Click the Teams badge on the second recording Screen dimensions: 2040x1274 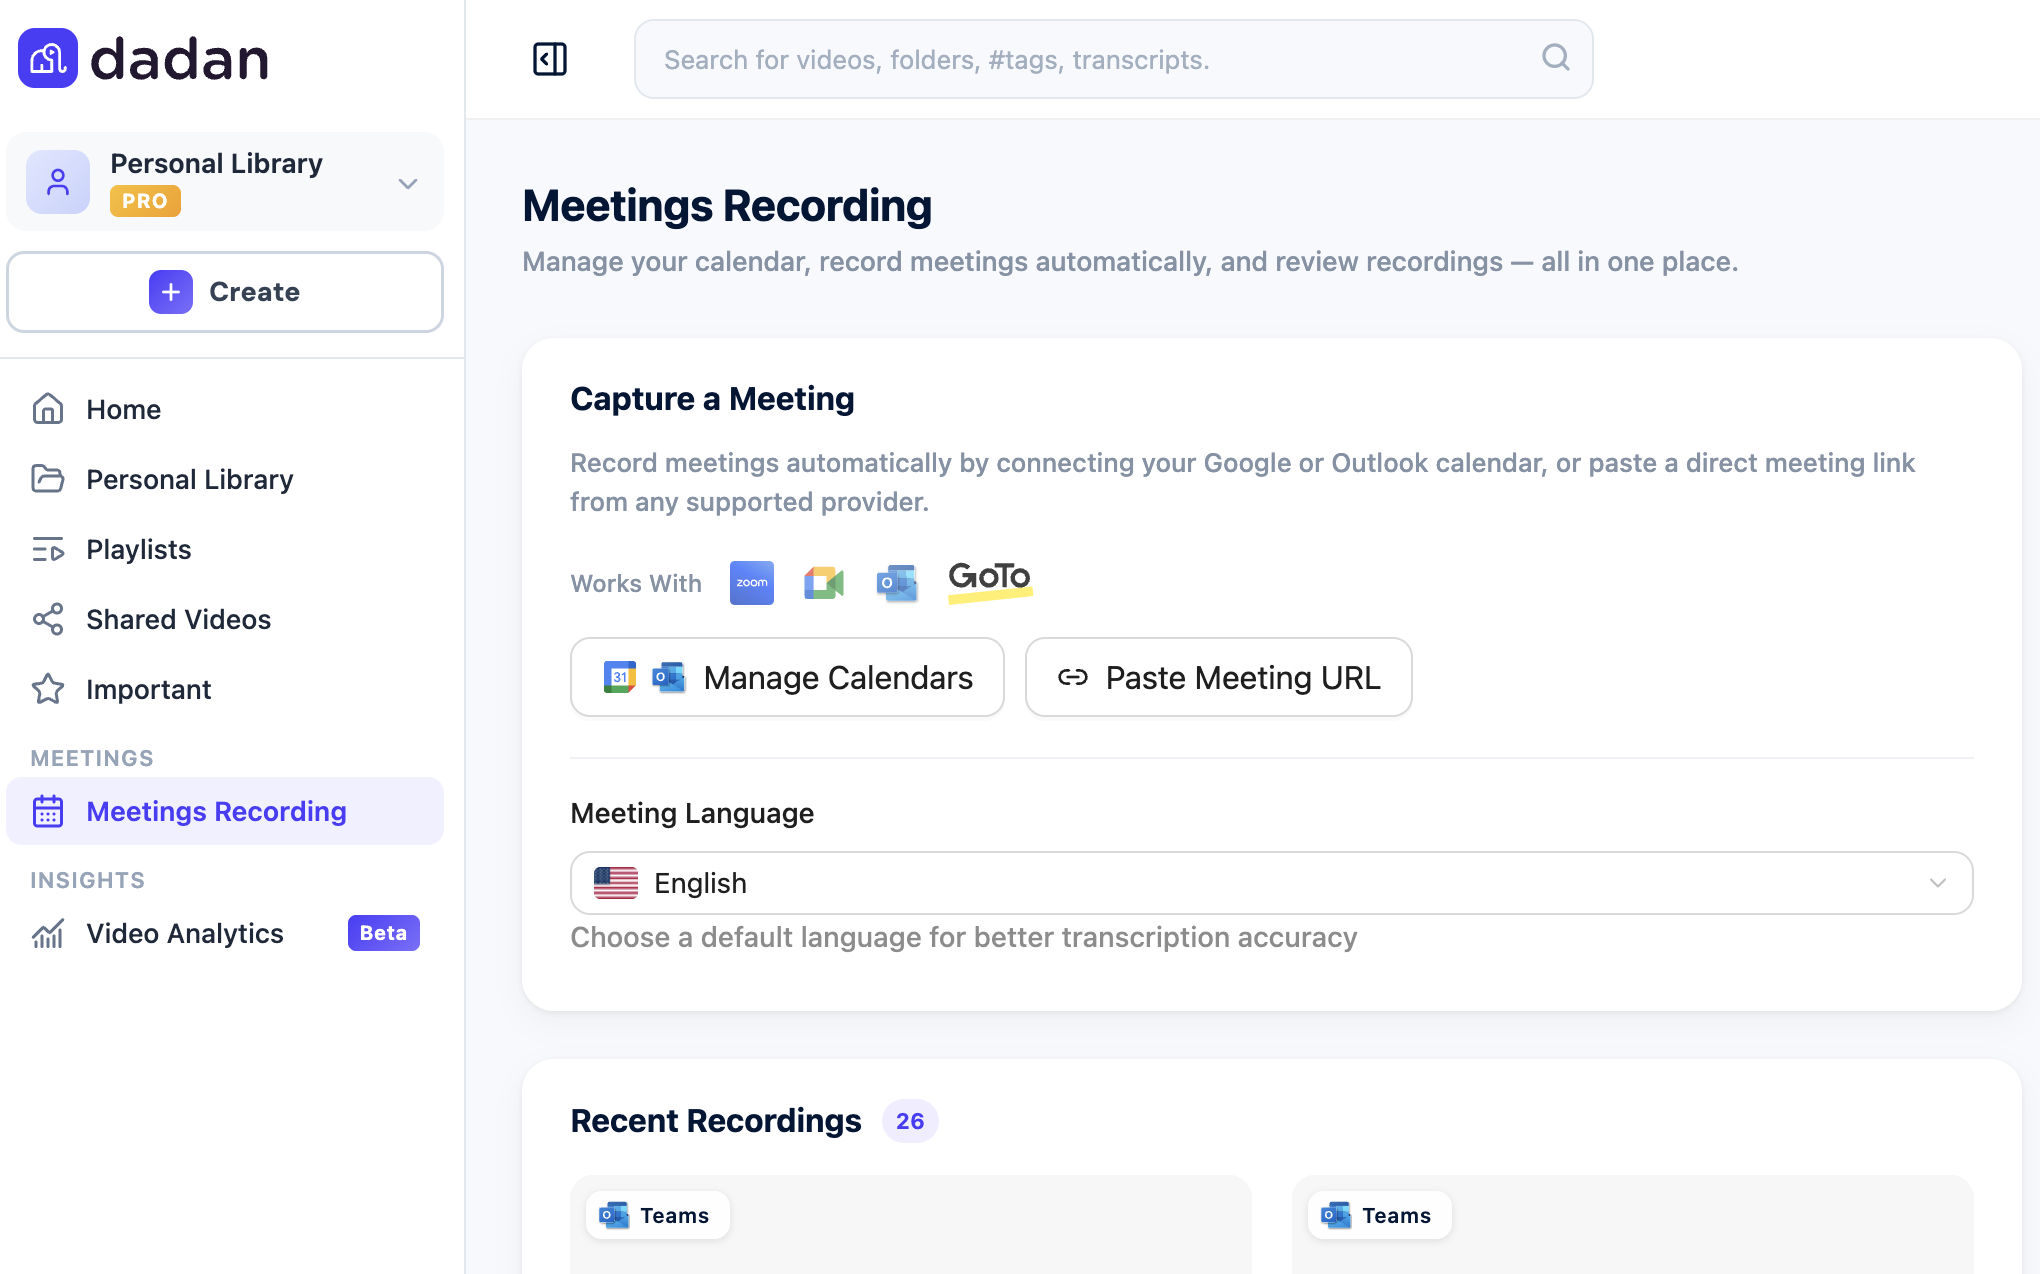[x=1379, y=1215]
